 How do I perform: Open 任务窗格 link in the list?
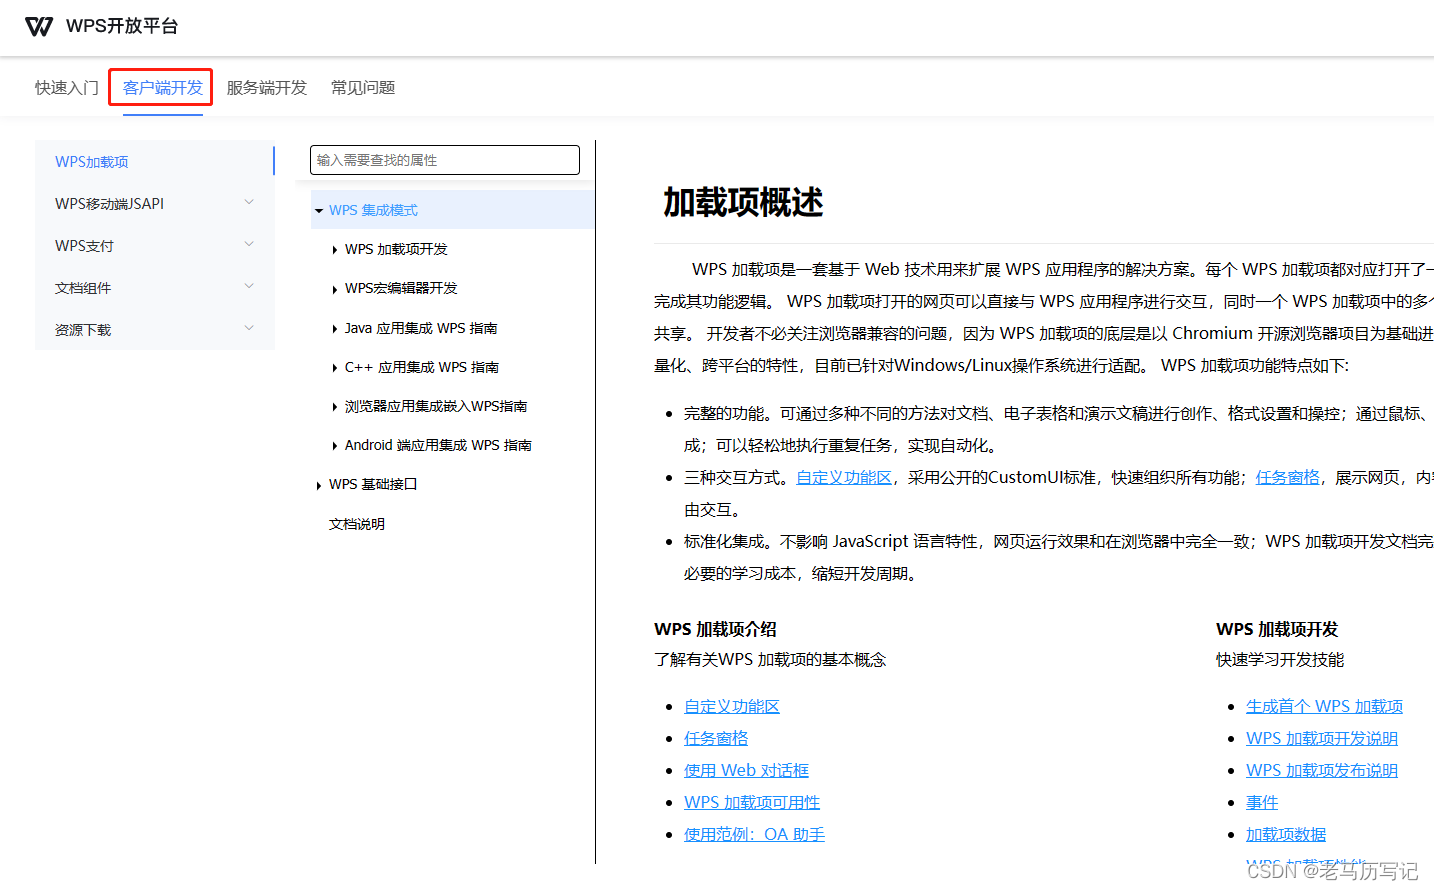715,739
